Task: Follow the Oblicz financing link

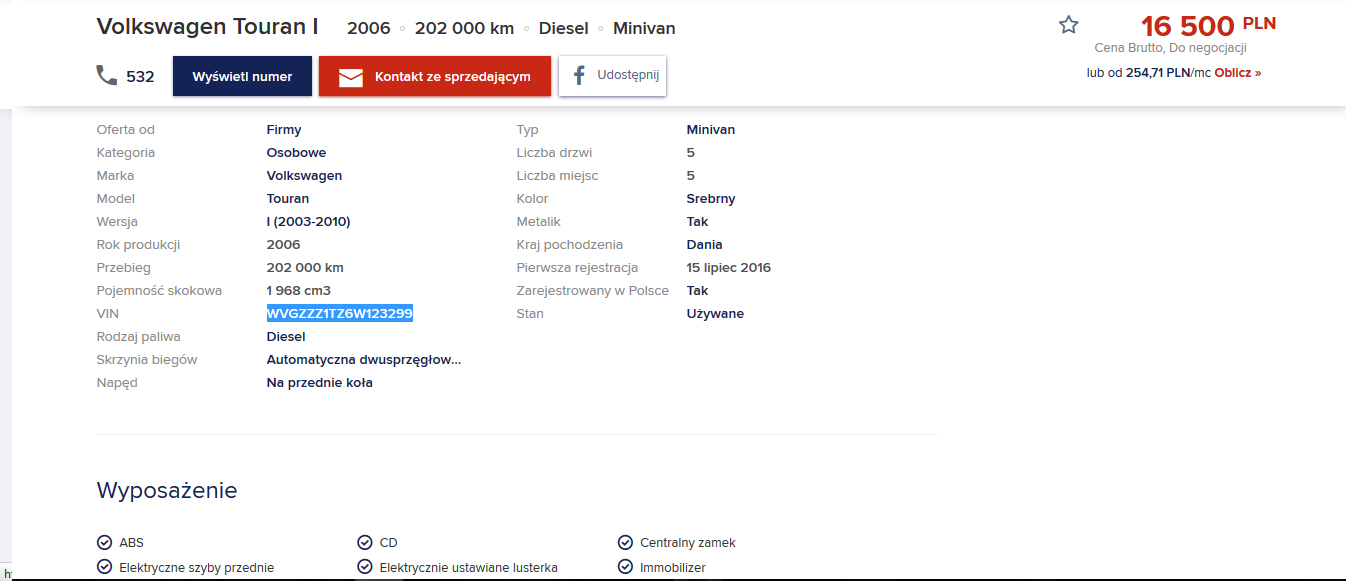Action: 1237,73
